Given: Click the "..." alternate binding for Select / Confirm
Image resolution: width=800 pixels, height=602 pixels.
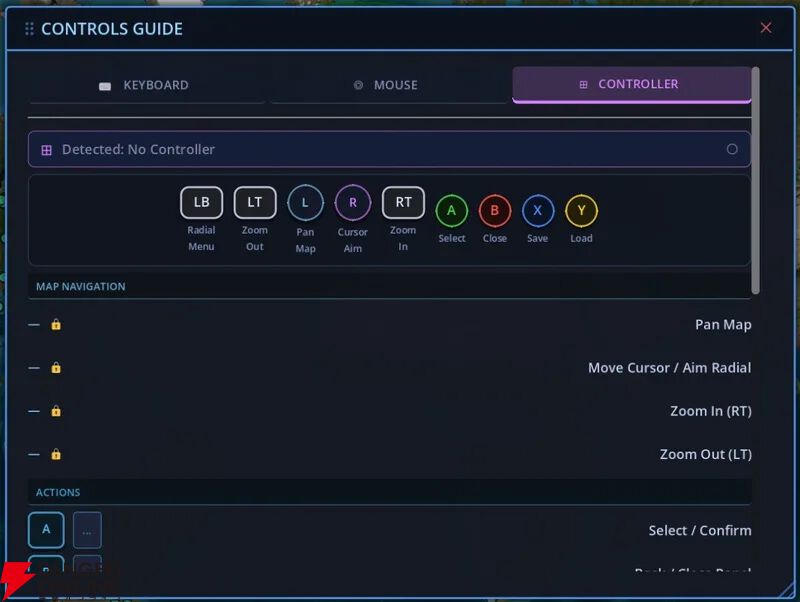Looking at the screenshot, I should coord(87,530).
